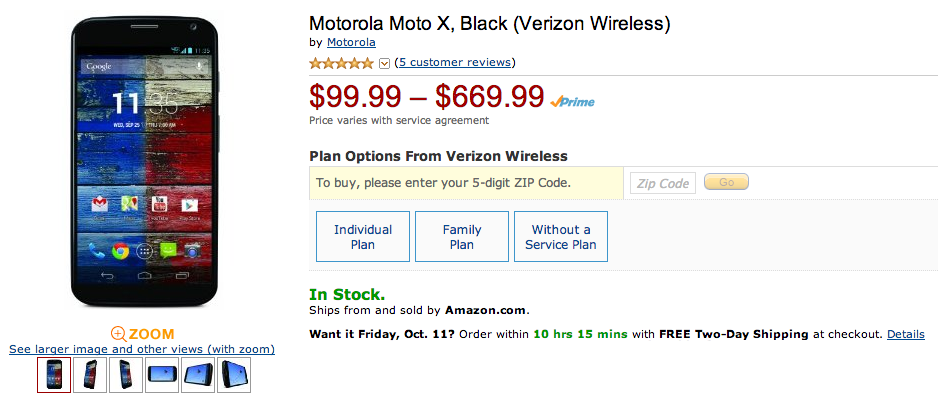
Task: Open the Motorola brand link
Action: click(x=351, y=42)
